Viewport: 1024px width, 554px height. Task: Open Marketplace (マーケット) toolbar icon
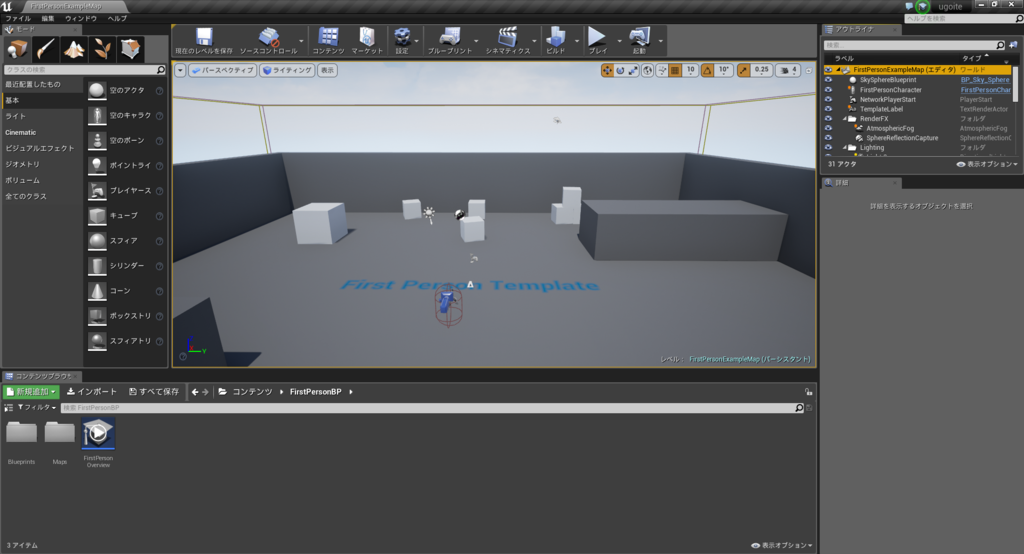coord(367,41)
